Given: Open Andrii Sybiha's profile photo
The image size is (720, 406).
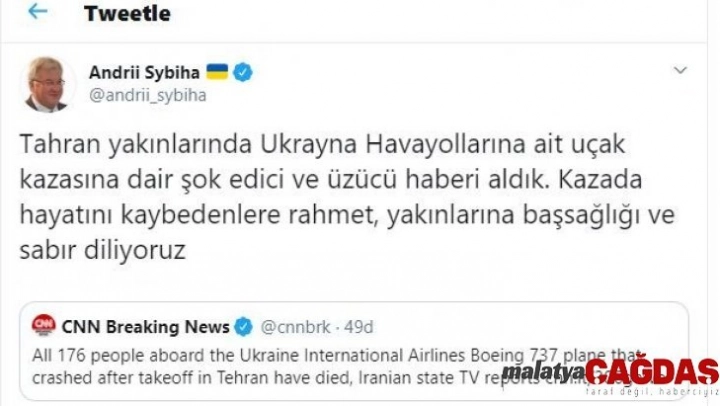Looking at the screenshot, I should 47,85.
